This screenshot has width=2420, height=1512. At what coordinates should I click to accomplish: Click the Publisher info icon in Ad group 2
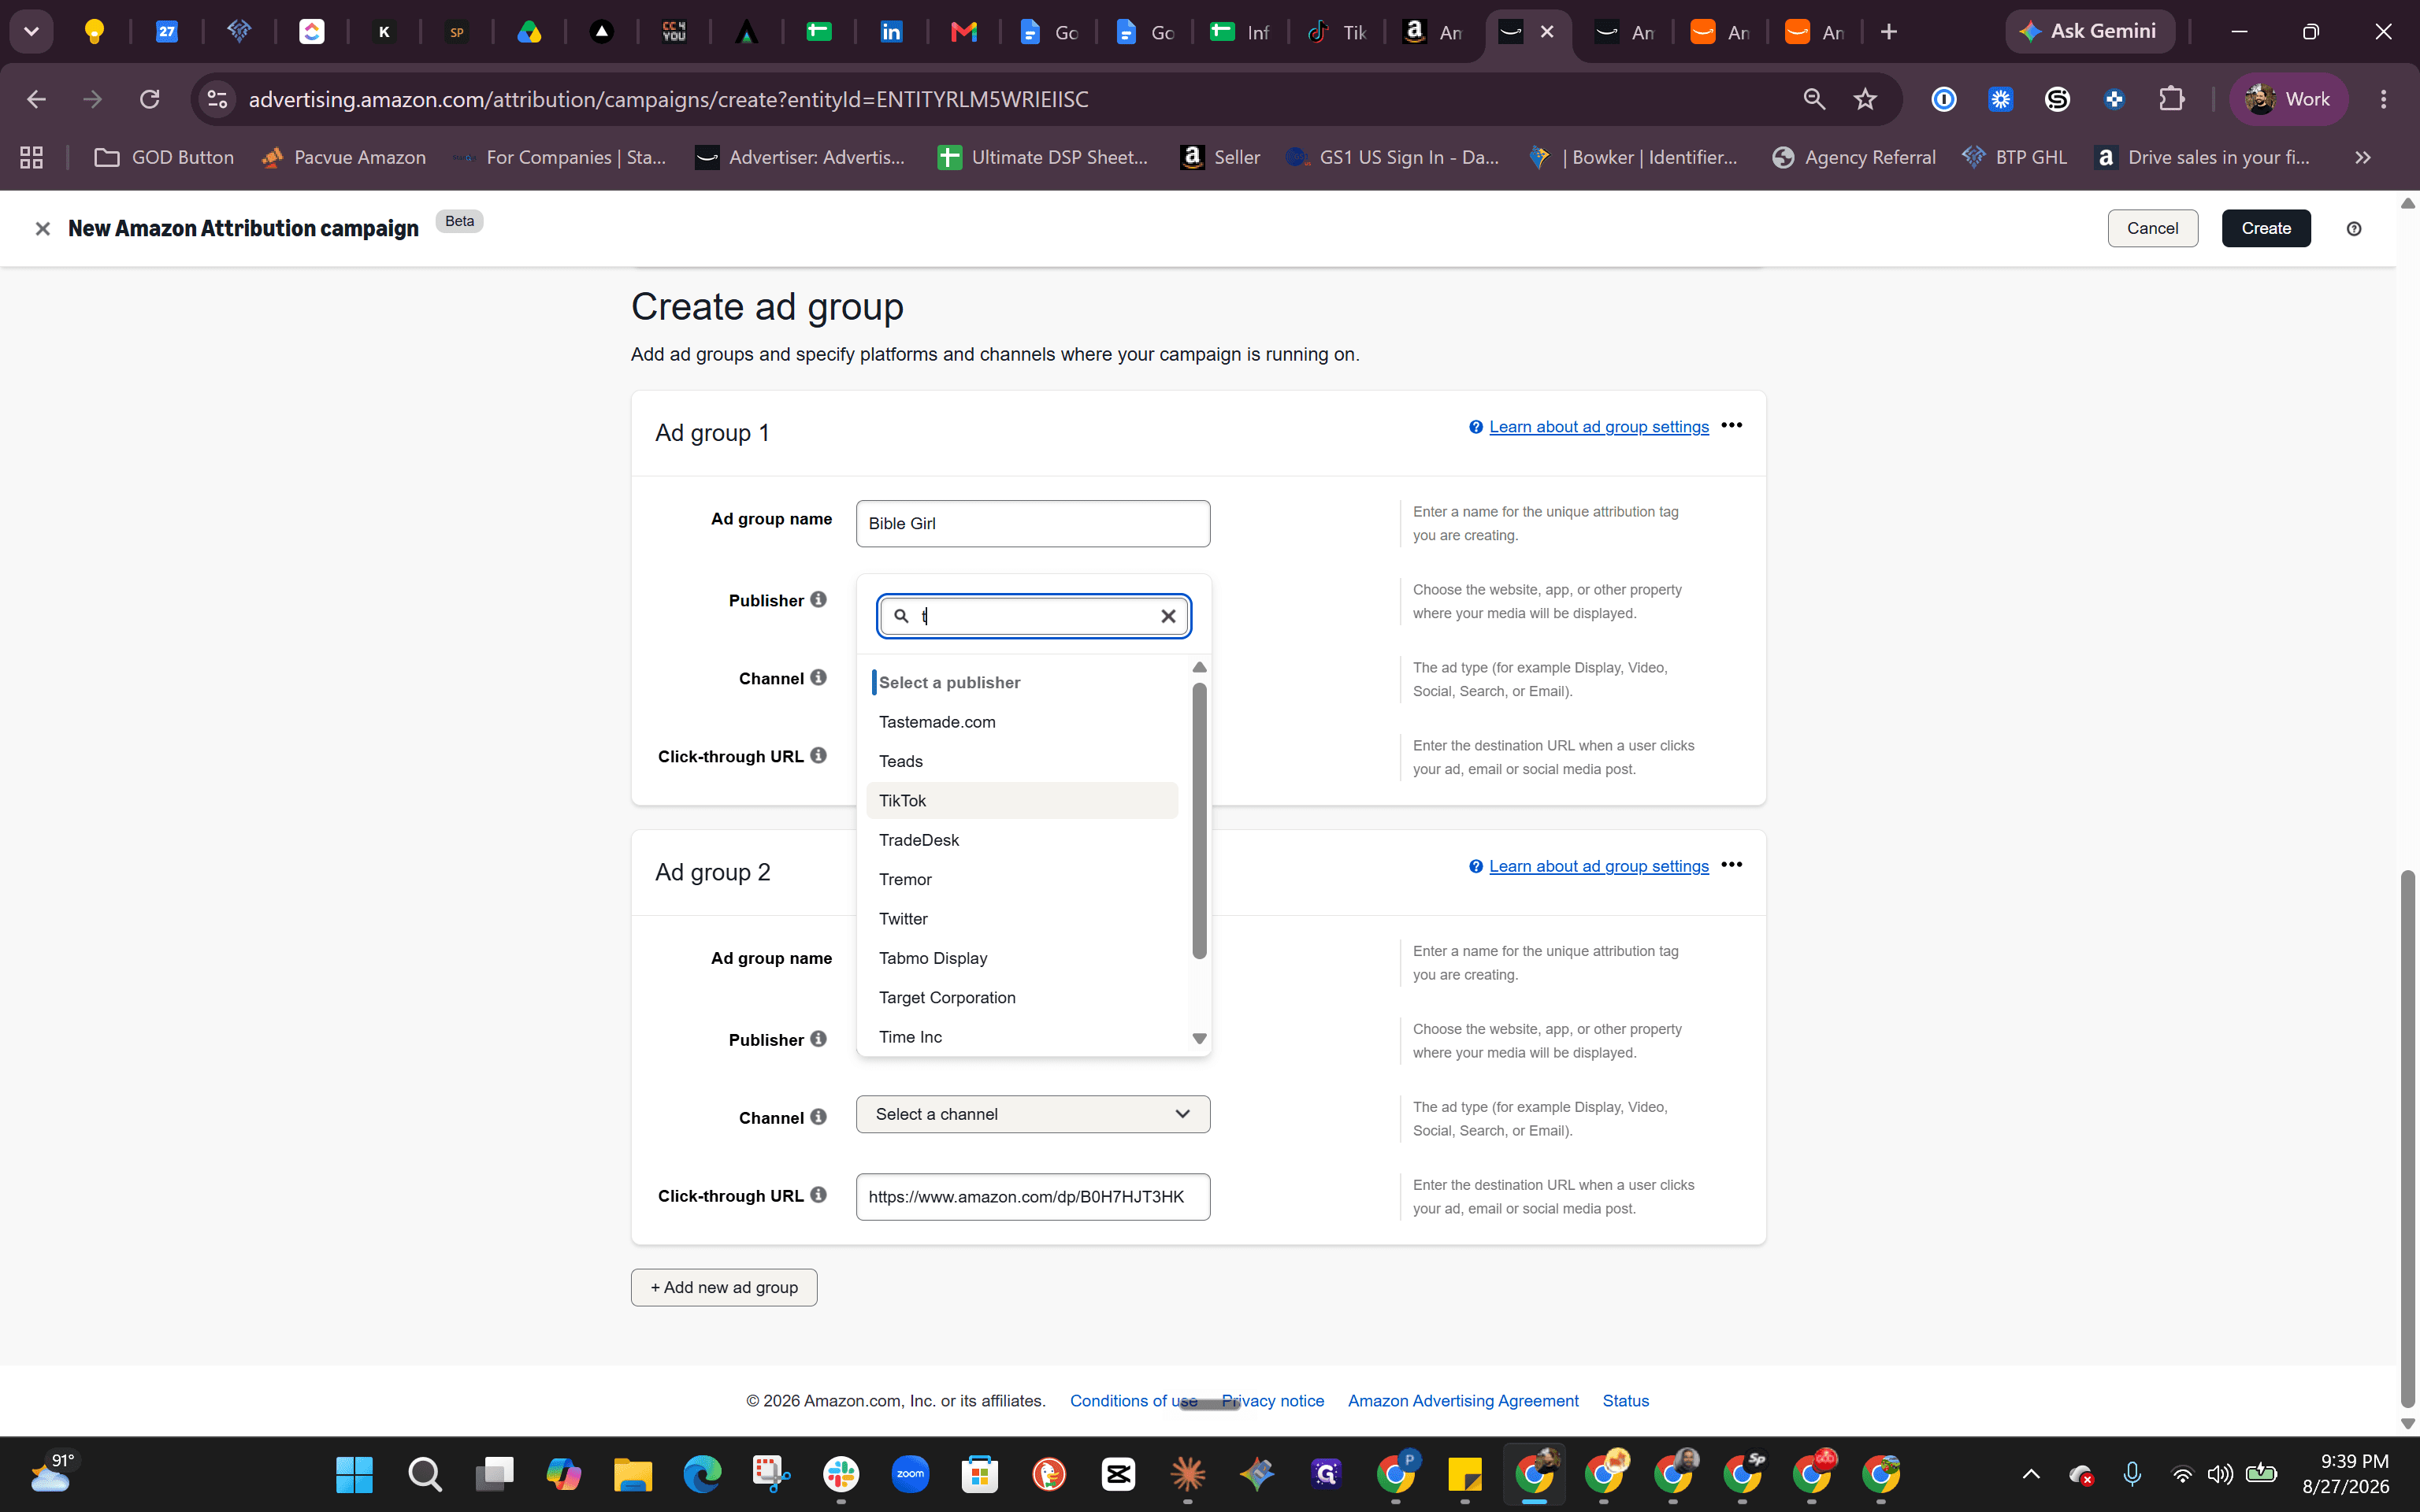(x=818, y=1039)
